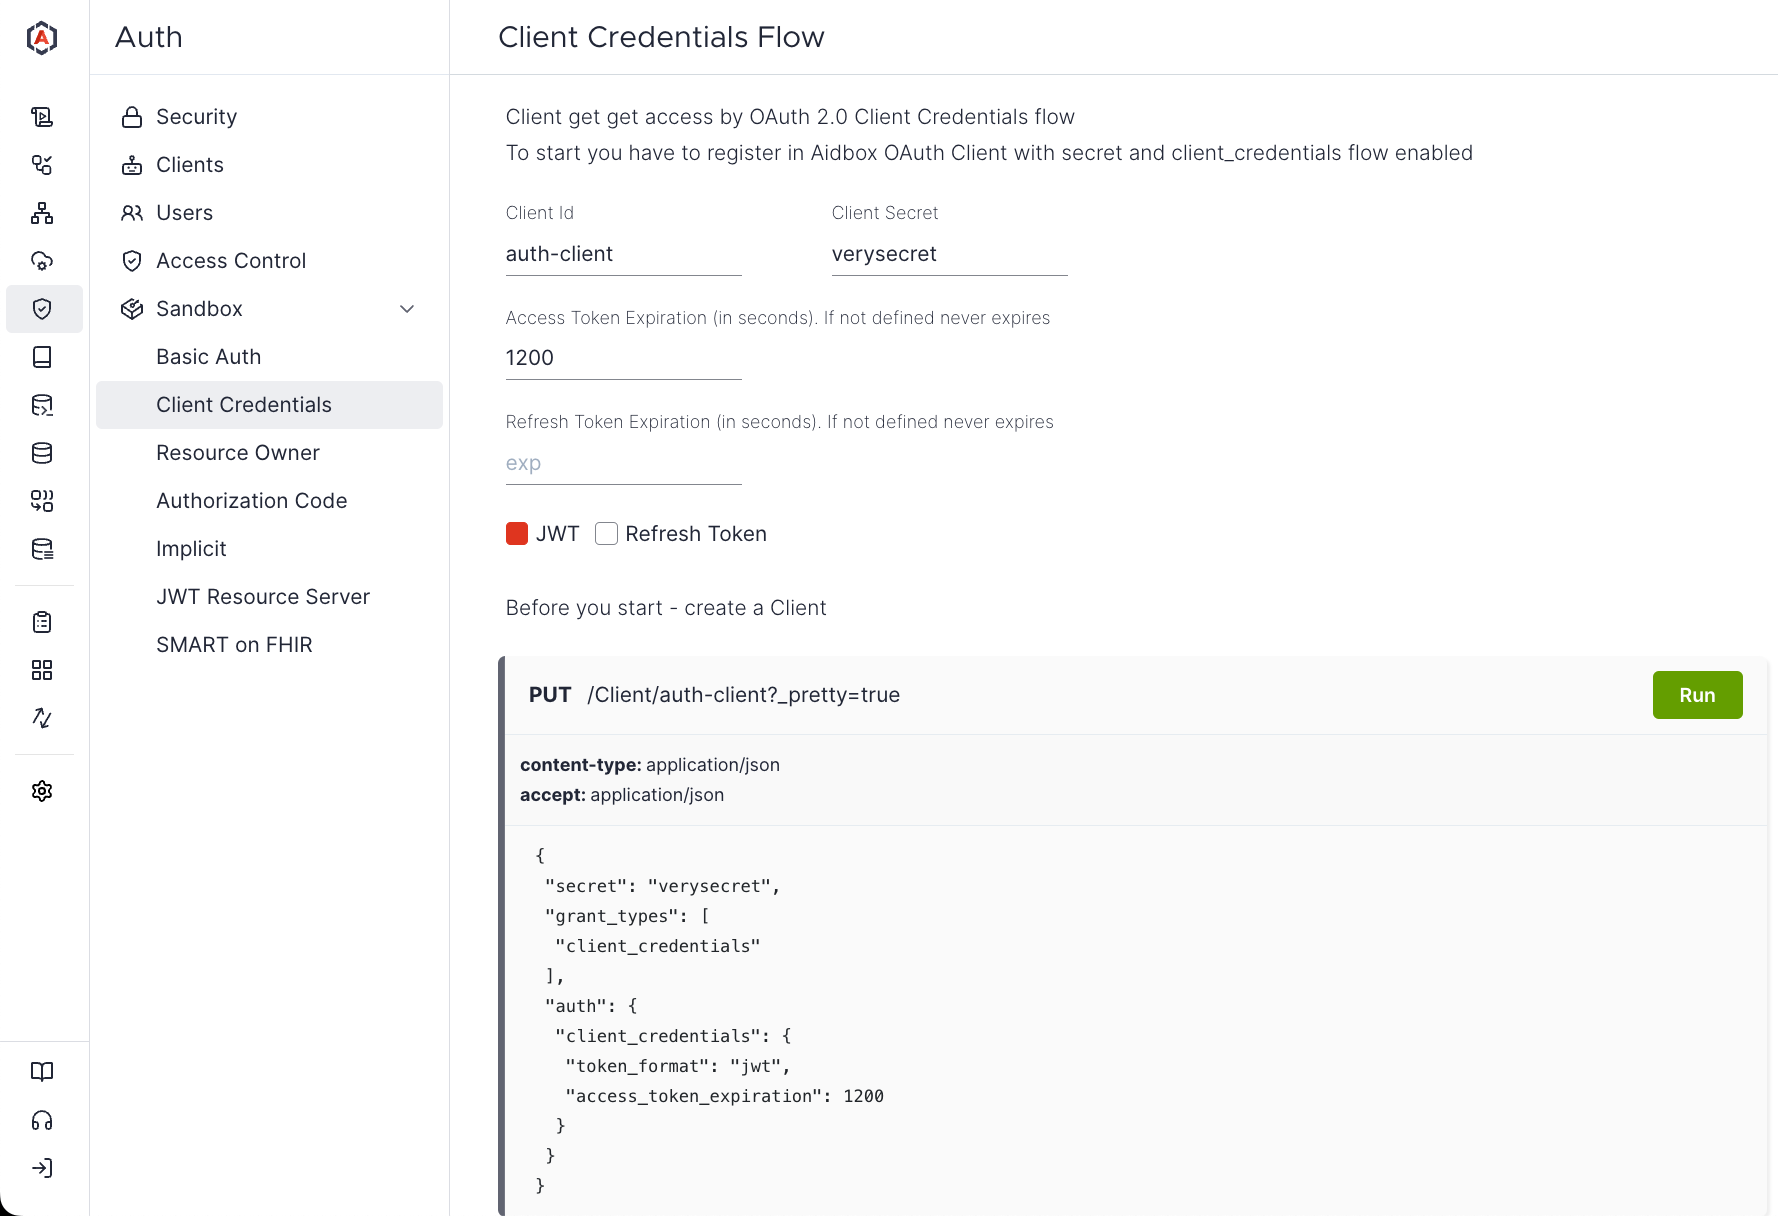Focus the Refresh Token Expiration field
1778x1216 pixels.
623,463
